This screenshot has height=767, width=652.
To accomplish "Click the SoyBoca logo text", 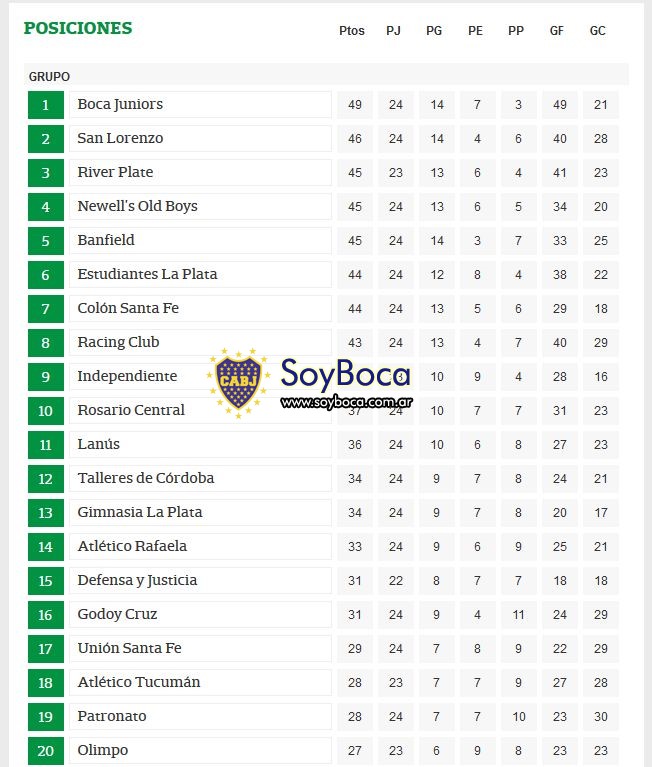I will [x=345, y=375].
